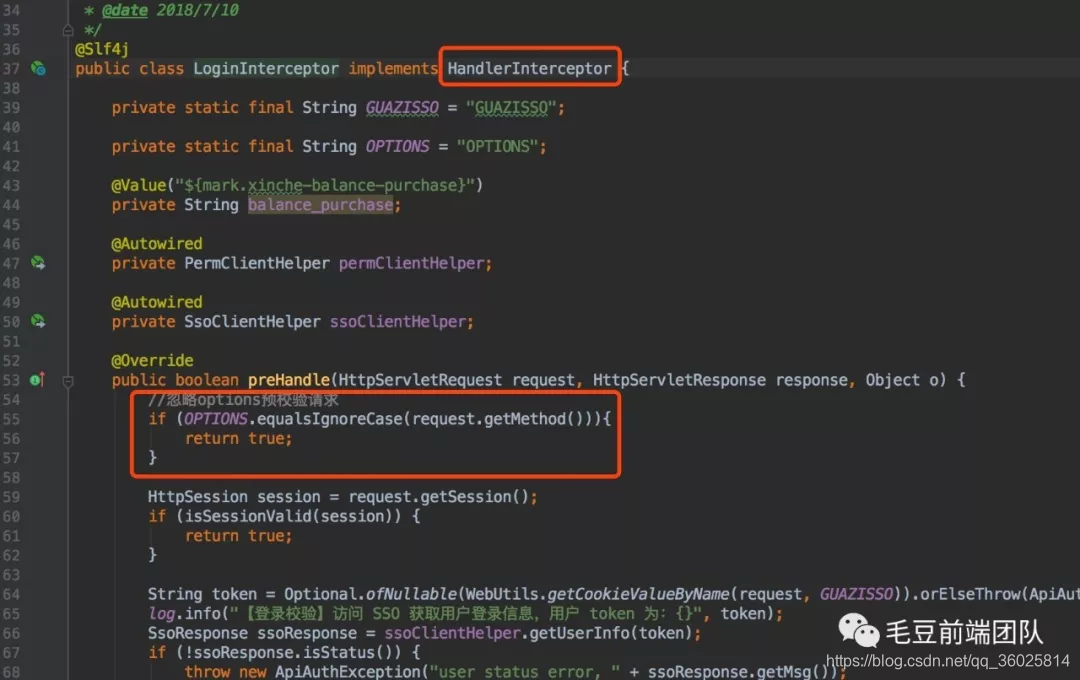Click the "user status error" string literal

pyautogui.click(x=524, y=672)
